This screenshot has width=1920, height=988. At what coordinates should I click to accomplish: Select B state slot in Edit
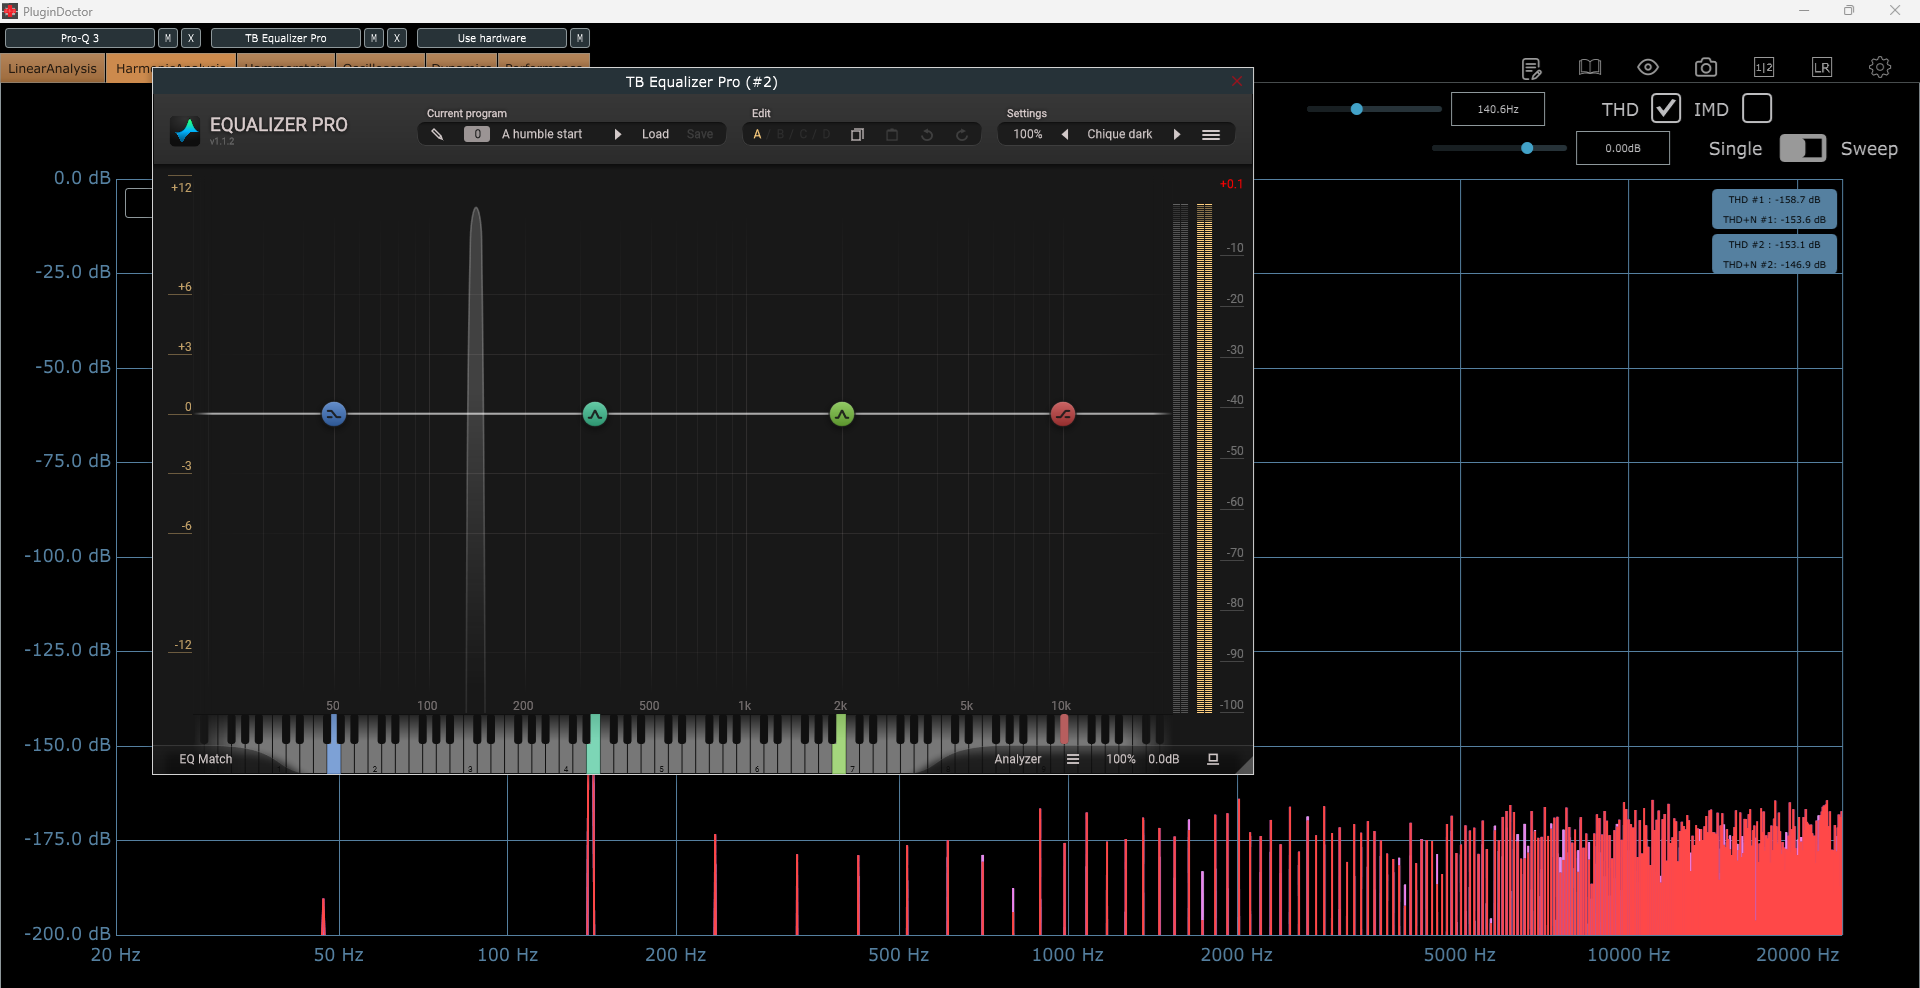(780, 134)
